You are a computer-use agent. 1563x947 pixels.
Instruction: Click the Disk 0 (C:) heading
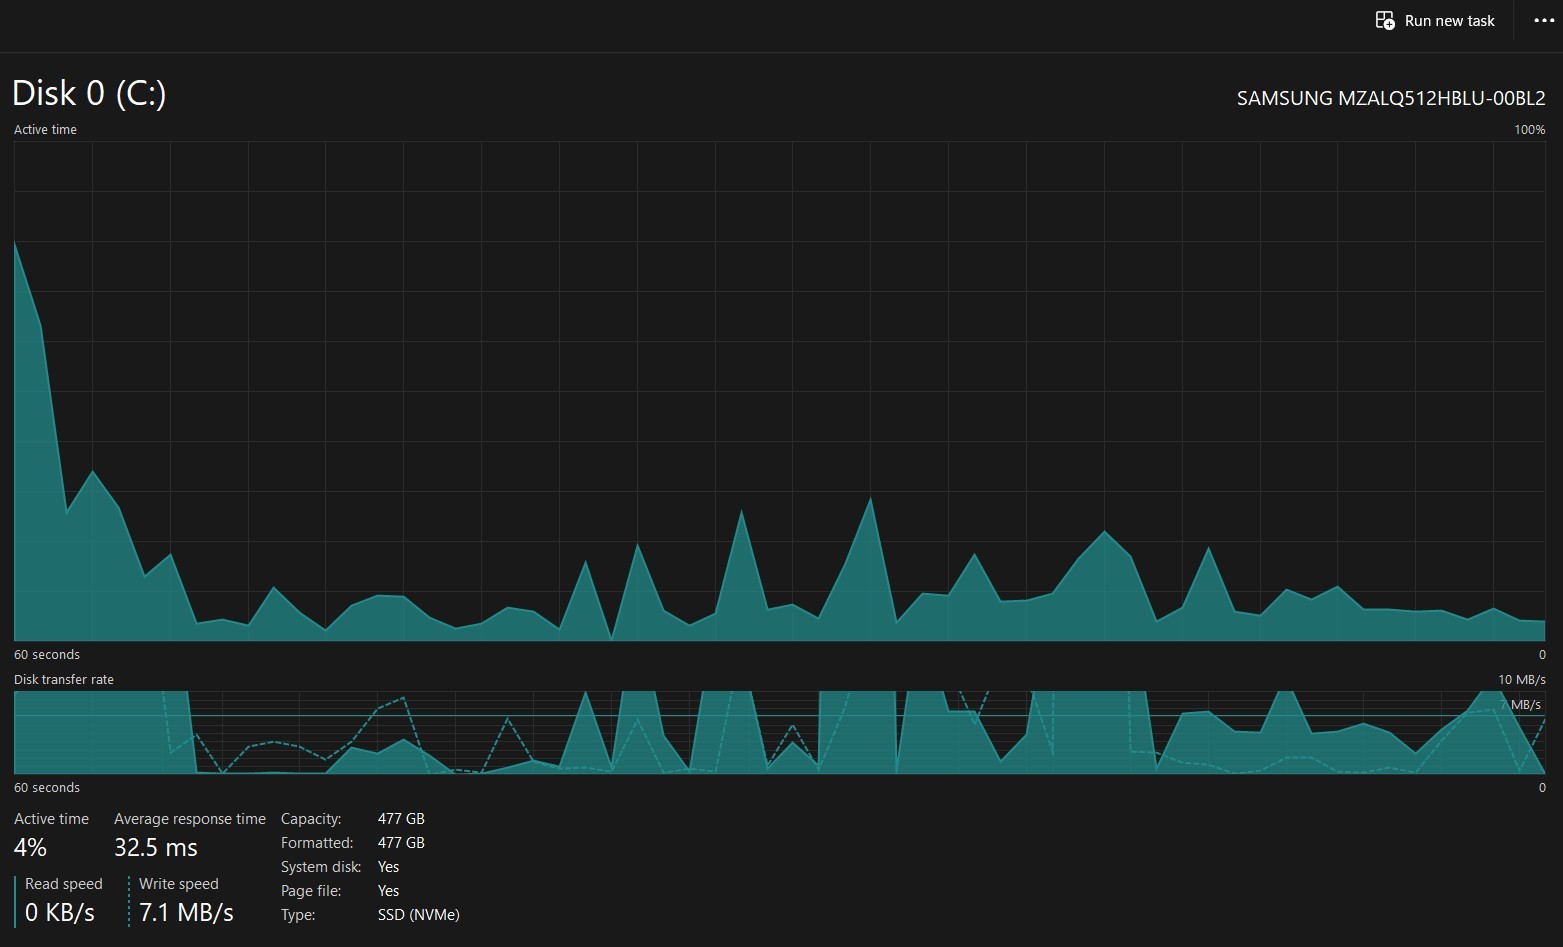89,93
